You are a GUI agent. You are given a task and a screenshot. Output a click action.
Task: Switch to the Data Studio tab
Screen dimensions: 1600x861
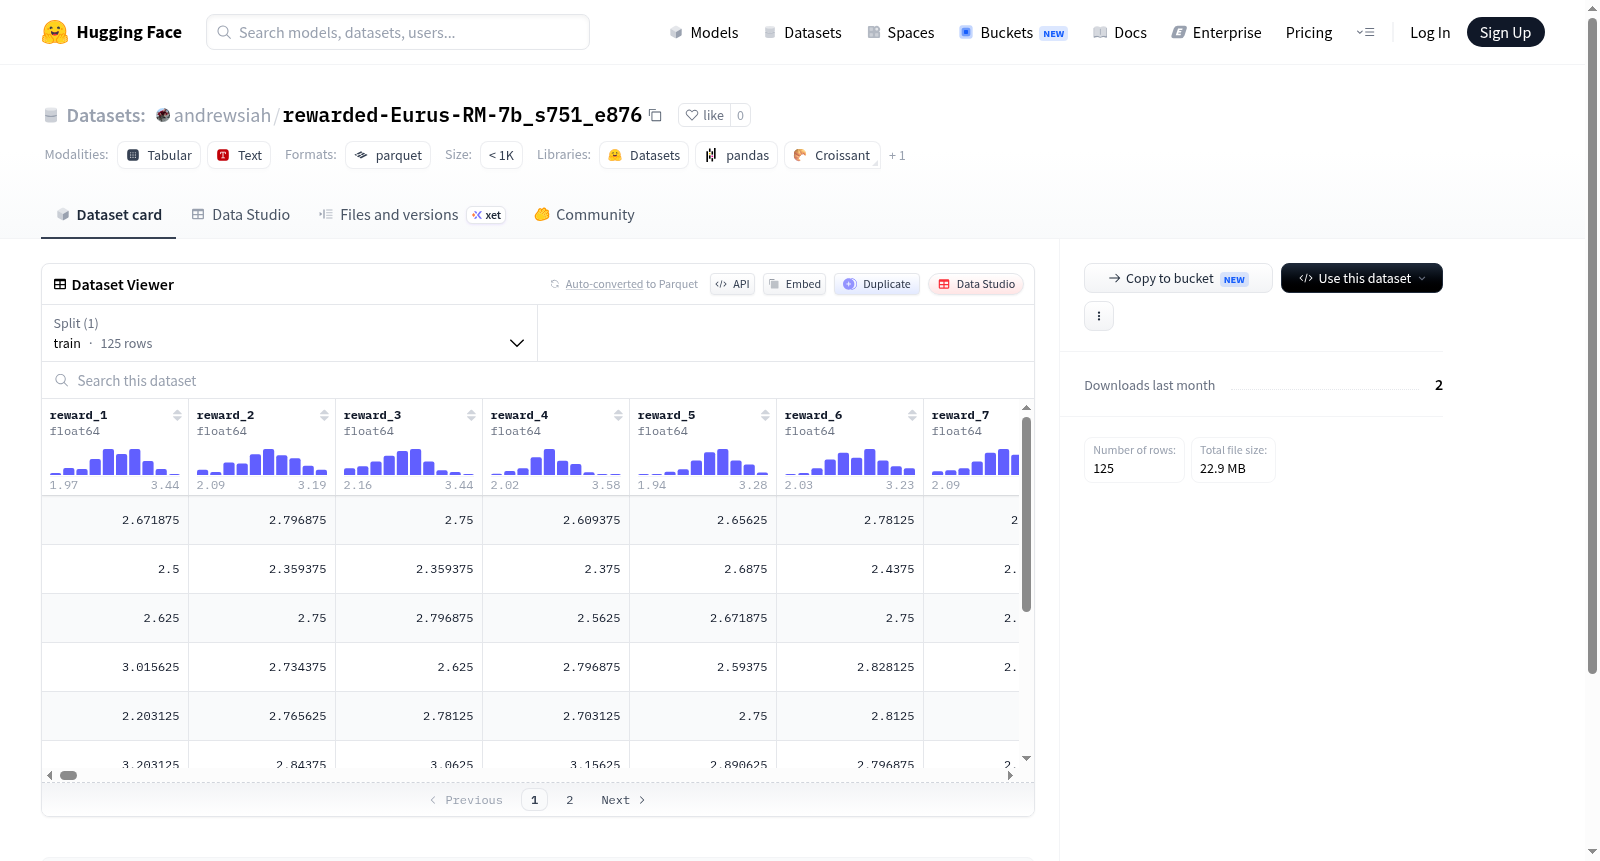click(x=241, y=215)
